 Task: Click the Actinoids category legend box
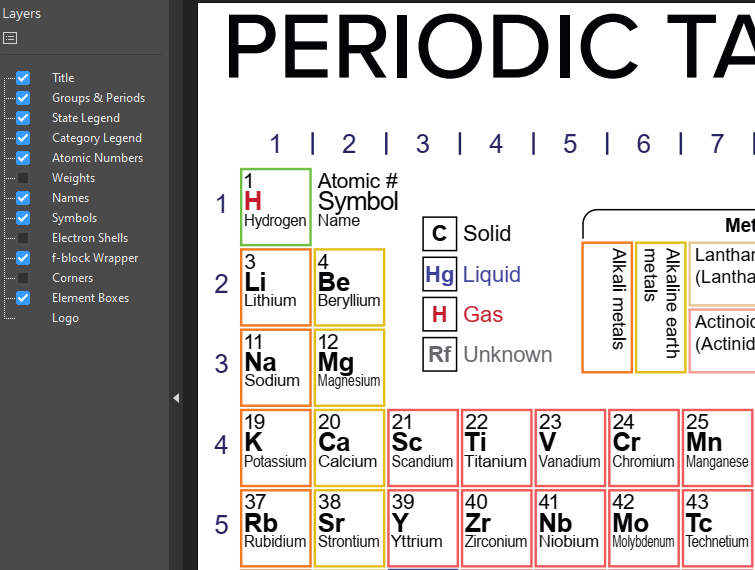722,341
